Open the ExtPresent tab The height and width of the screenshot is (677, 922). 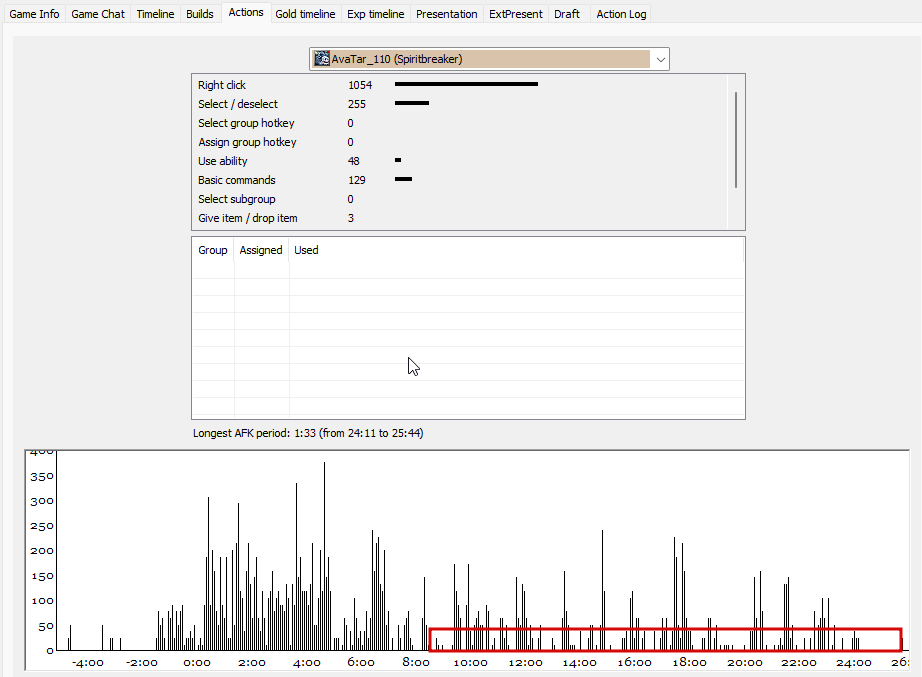(x=516, y=14)
